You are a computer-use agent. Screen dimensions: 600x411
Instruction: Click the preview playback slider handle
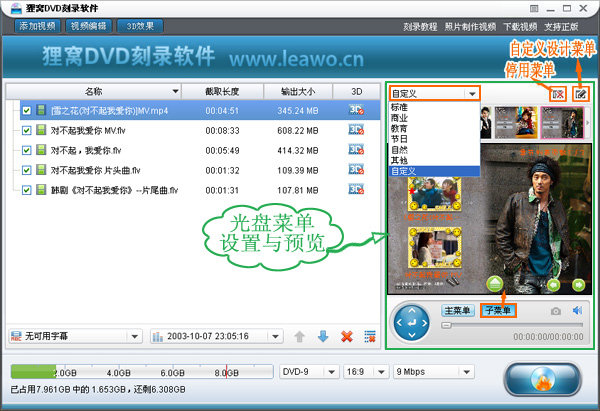446,325
